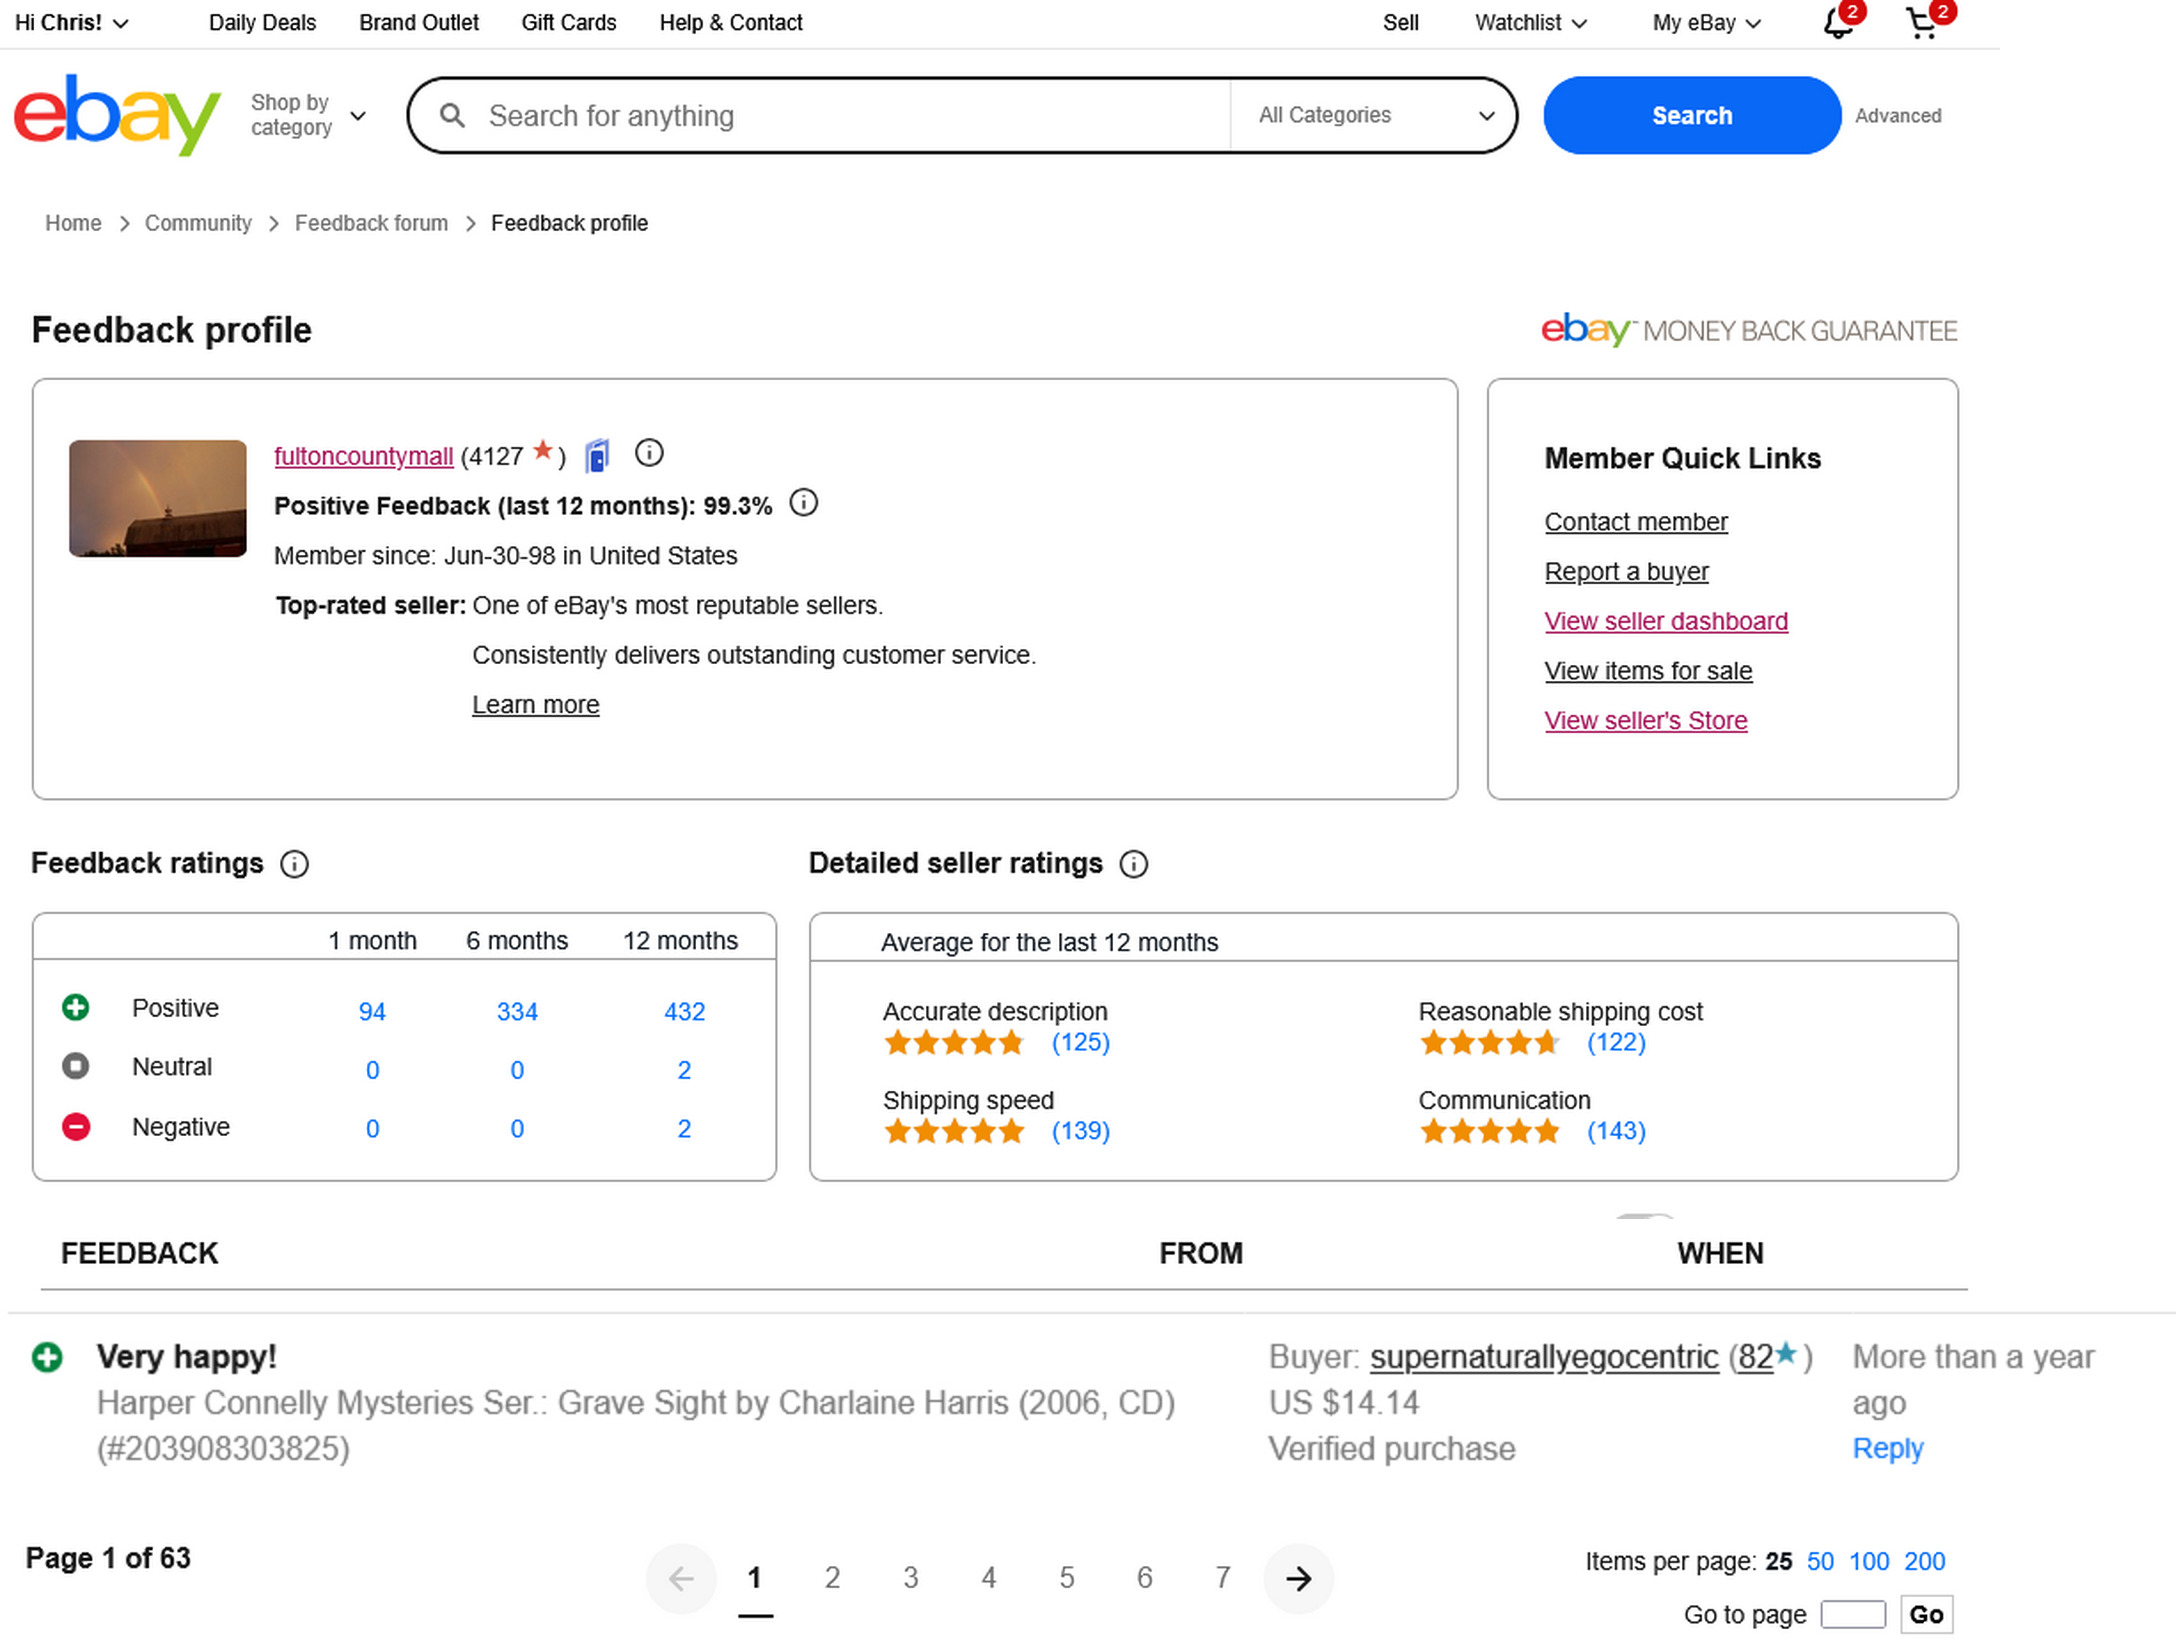Expand the Watchlist dropdown
The image size is (2176, 1650).
1530,23
